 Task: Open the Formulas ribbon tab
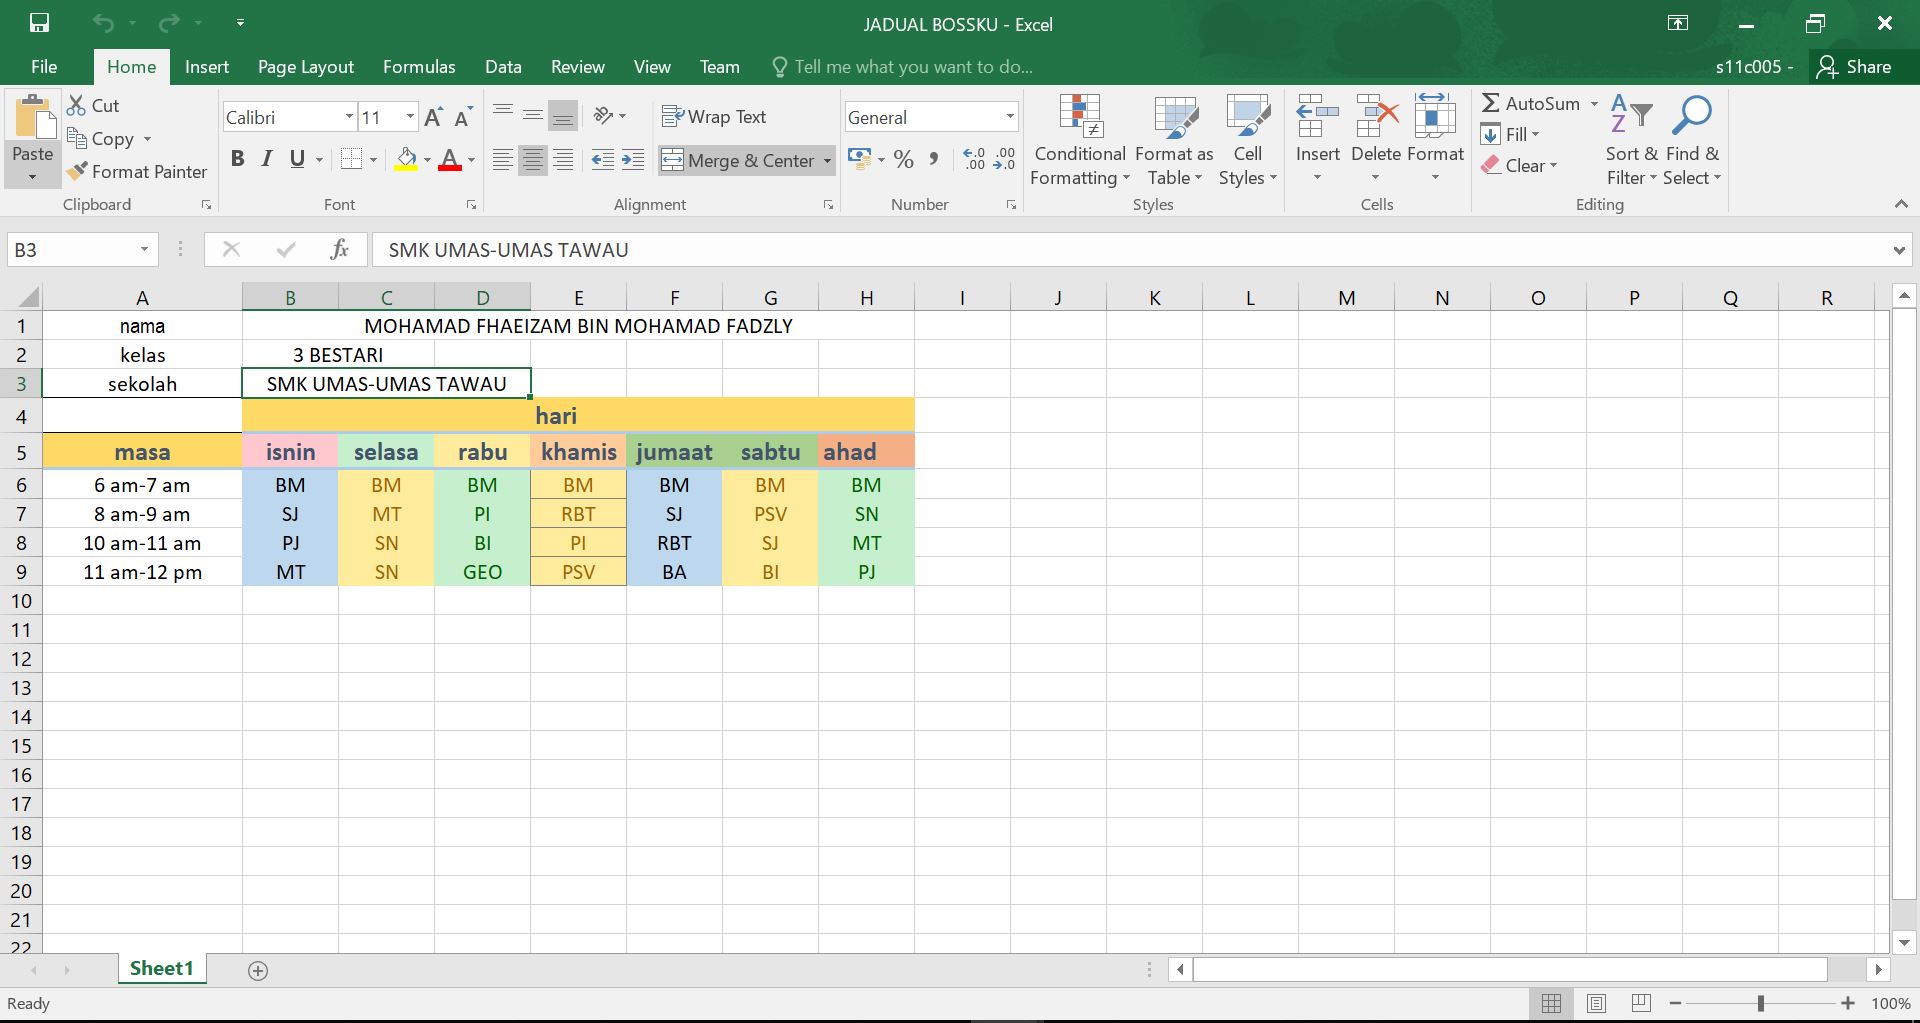click(418, 67)
